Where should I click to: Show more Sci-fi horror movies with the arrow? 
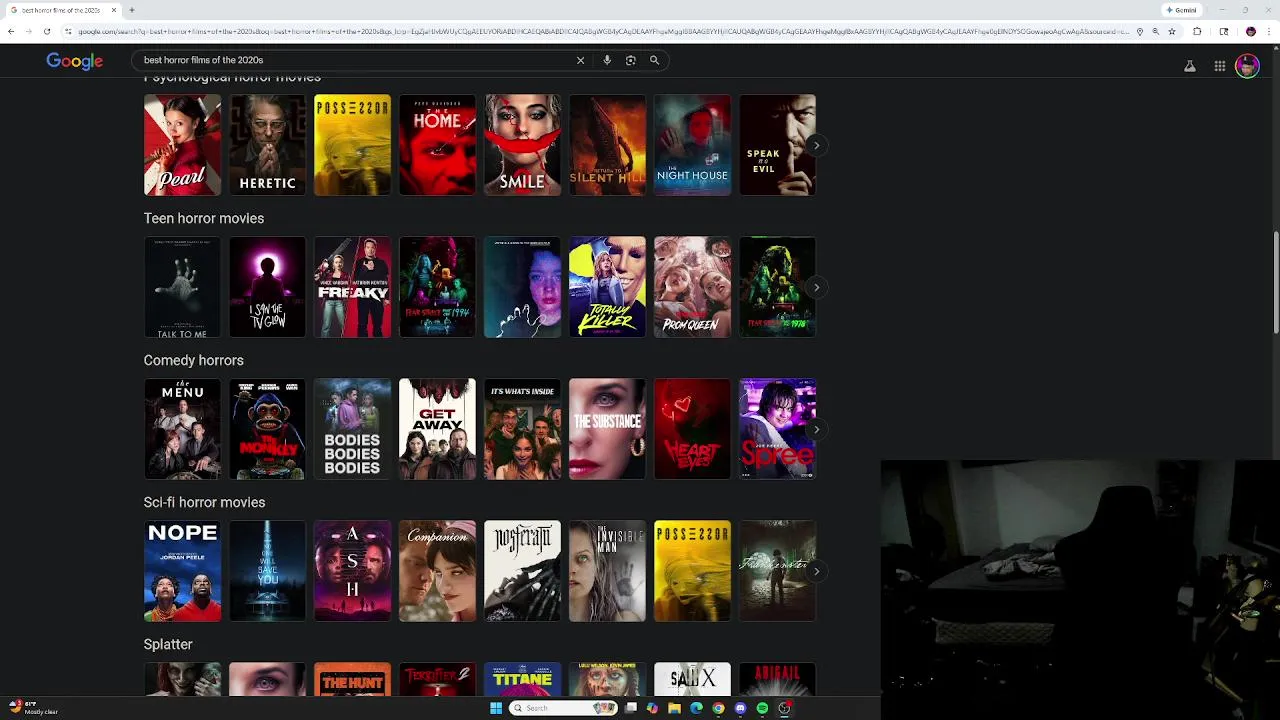(x=816, y=571)
